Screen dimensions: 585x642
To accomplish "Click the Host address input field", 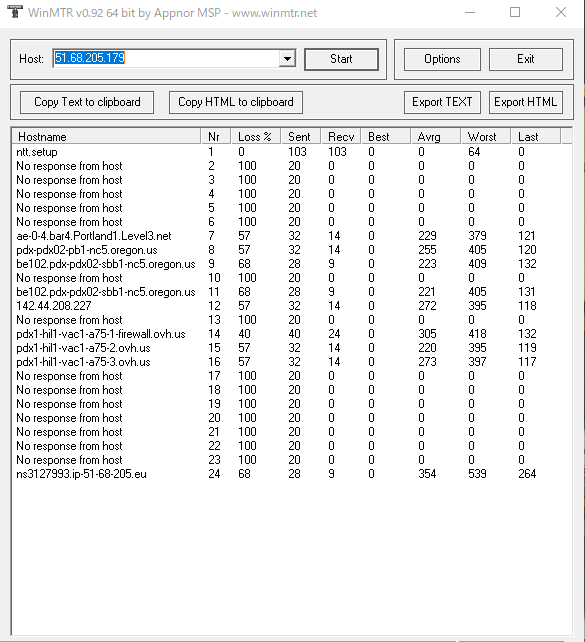I will pos(167,59).
